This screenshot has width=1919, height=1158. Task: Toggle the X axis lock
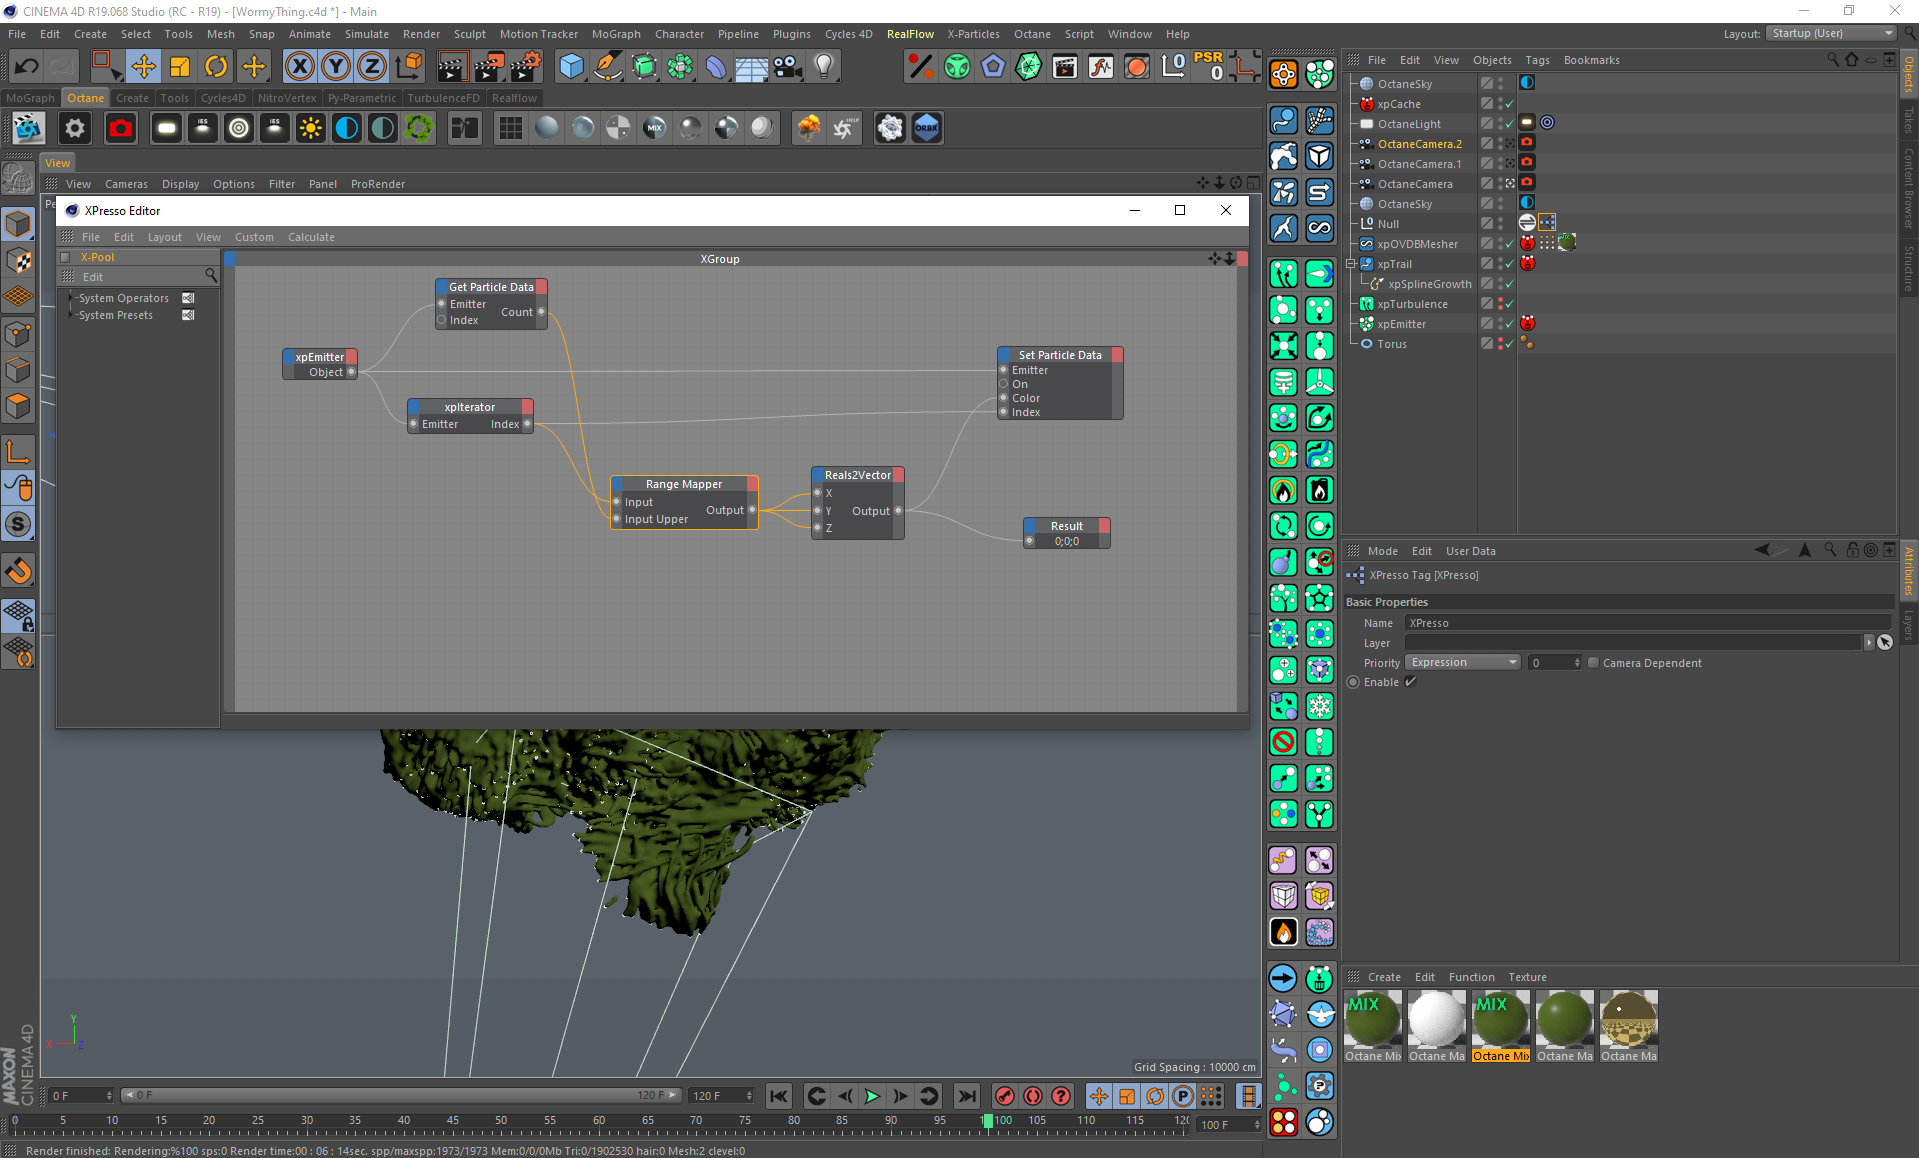(299, 67)
